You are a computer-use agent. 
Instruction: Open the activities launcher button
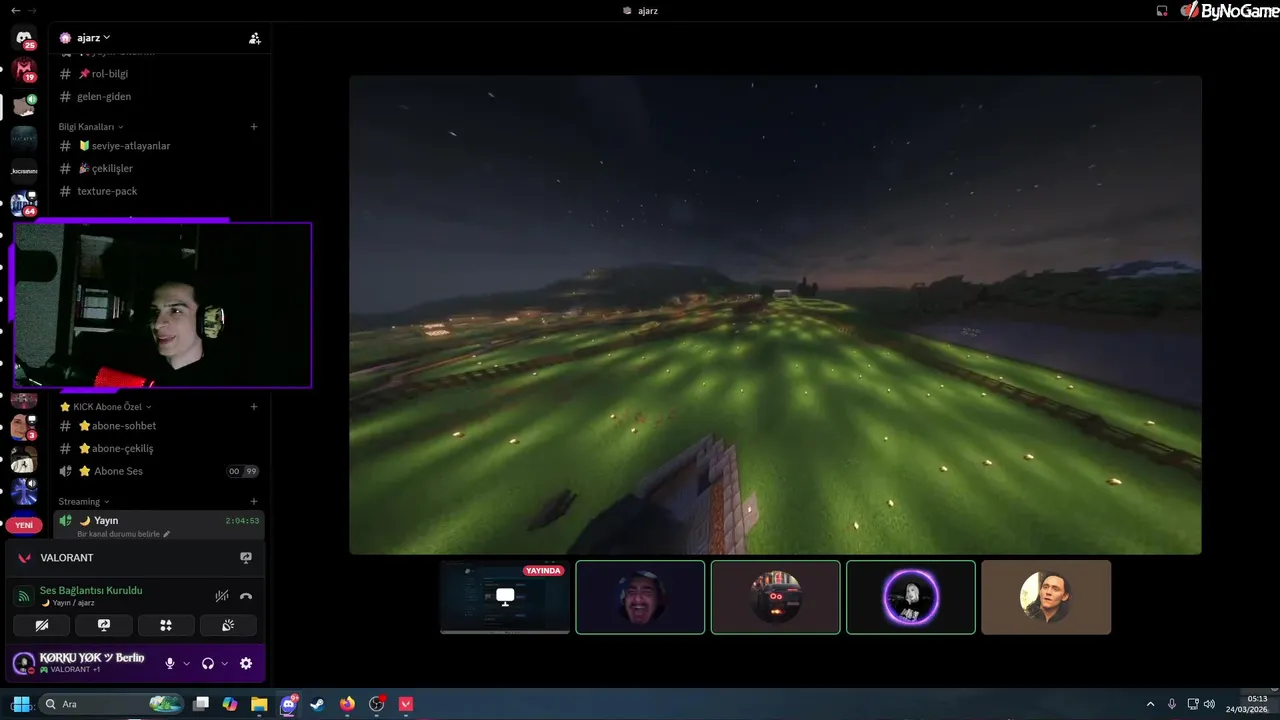click(x=166, y=625)
